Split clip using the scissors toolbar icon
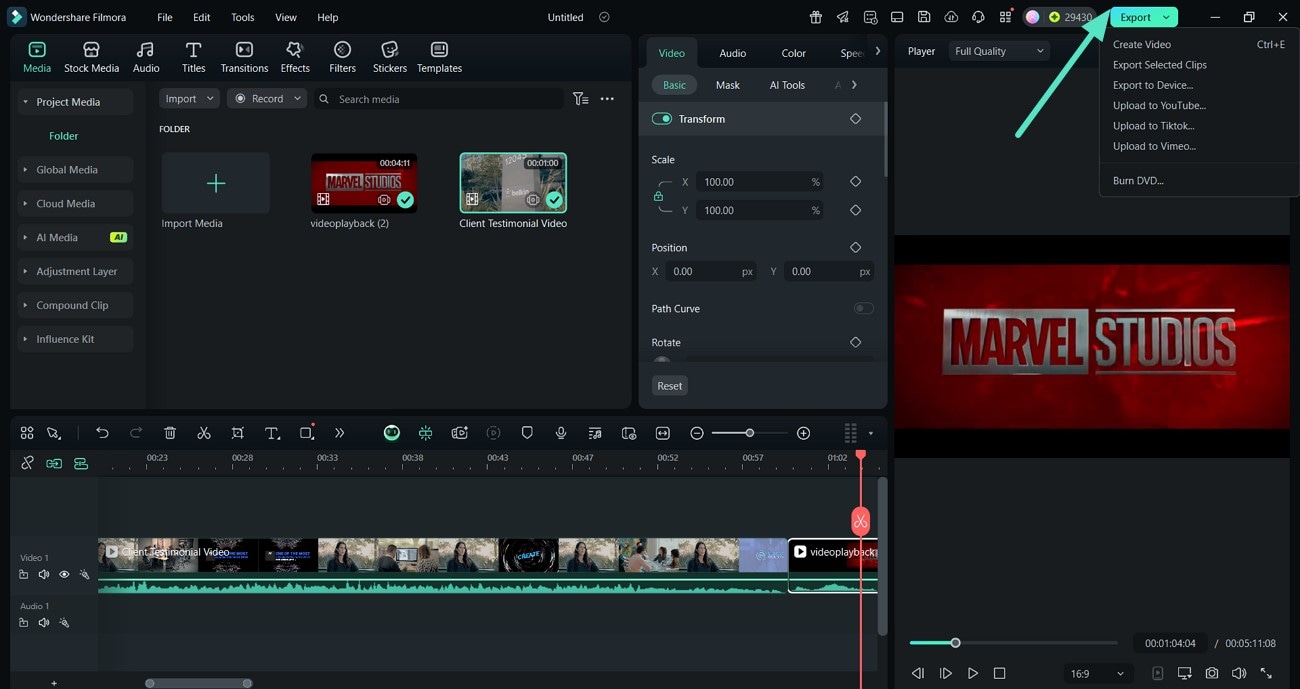The height and width of the screenshot is (689, 1300). pyautogui.click(x=204, y=433)
